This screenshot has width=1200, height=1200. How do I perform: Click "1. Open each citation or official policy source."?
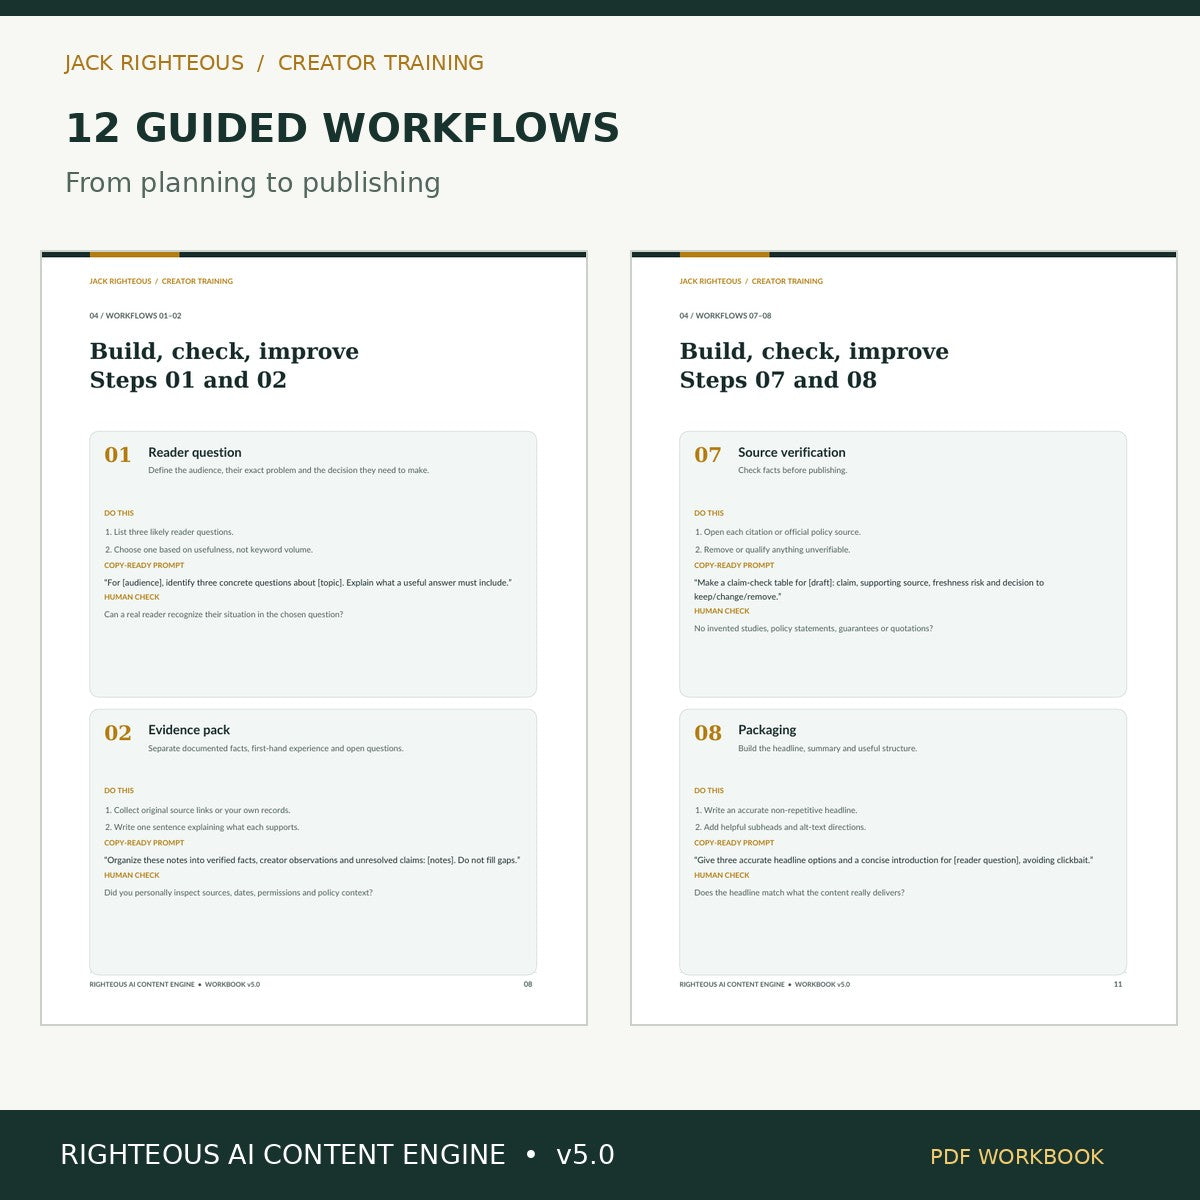[777, 532]
